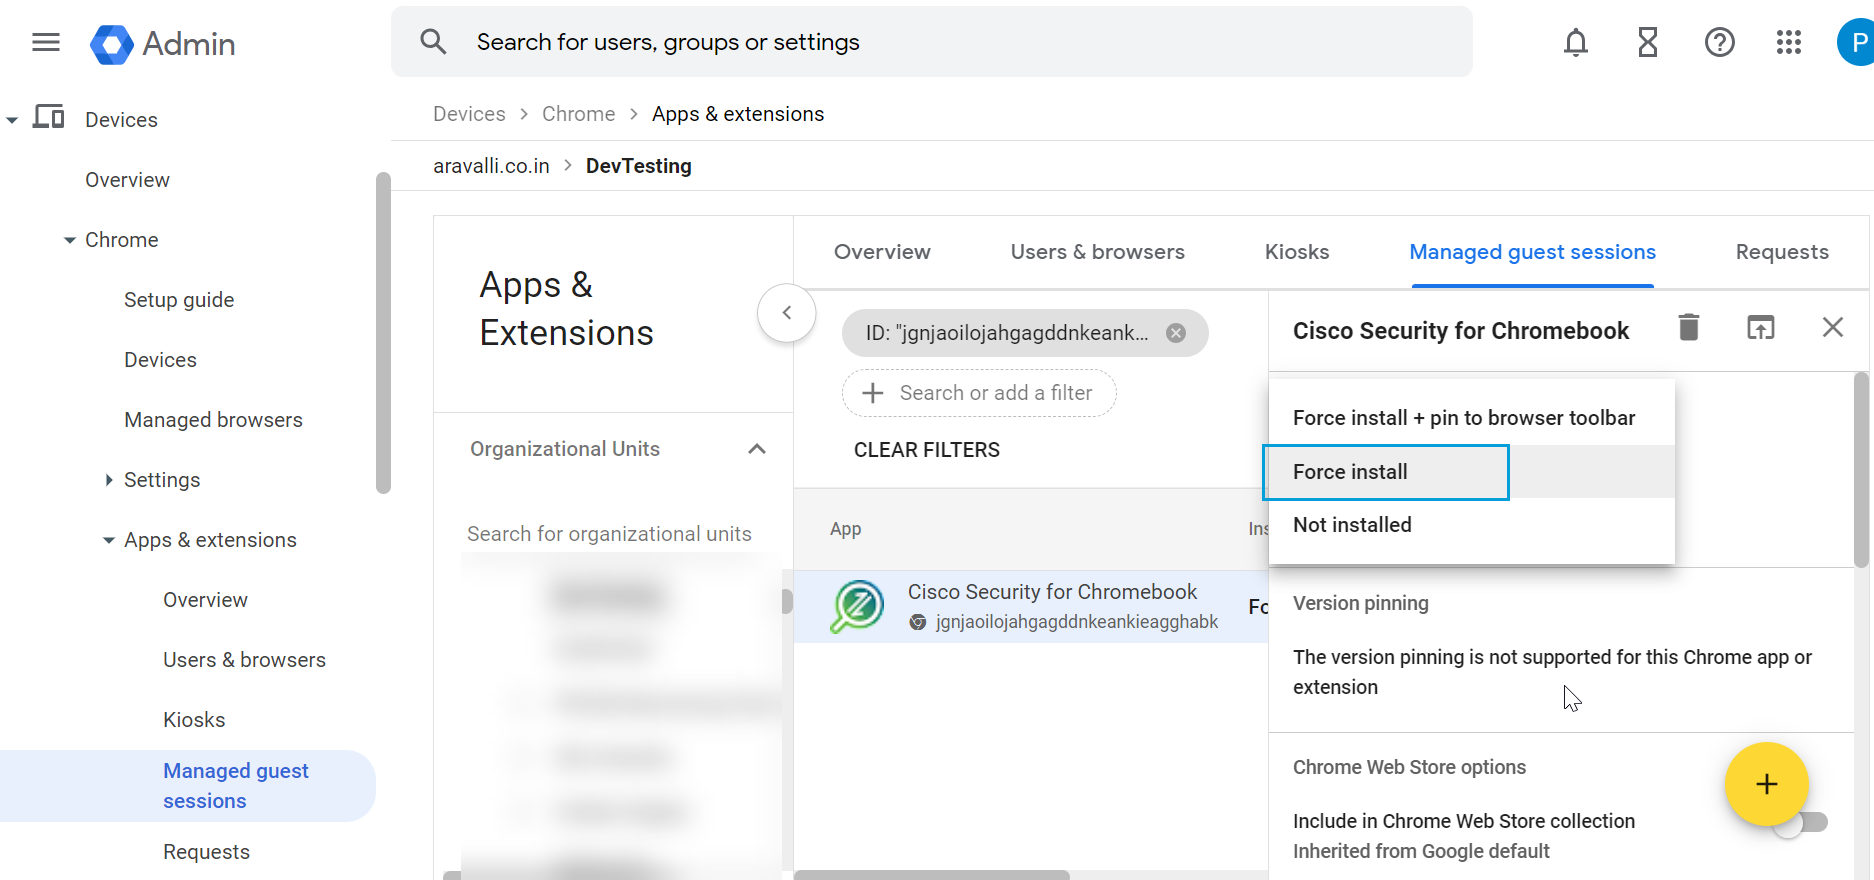Click the aravalli.co.in breadcrumb
The height and width of the screenshot is (880, 1874).
click(491, 166)
